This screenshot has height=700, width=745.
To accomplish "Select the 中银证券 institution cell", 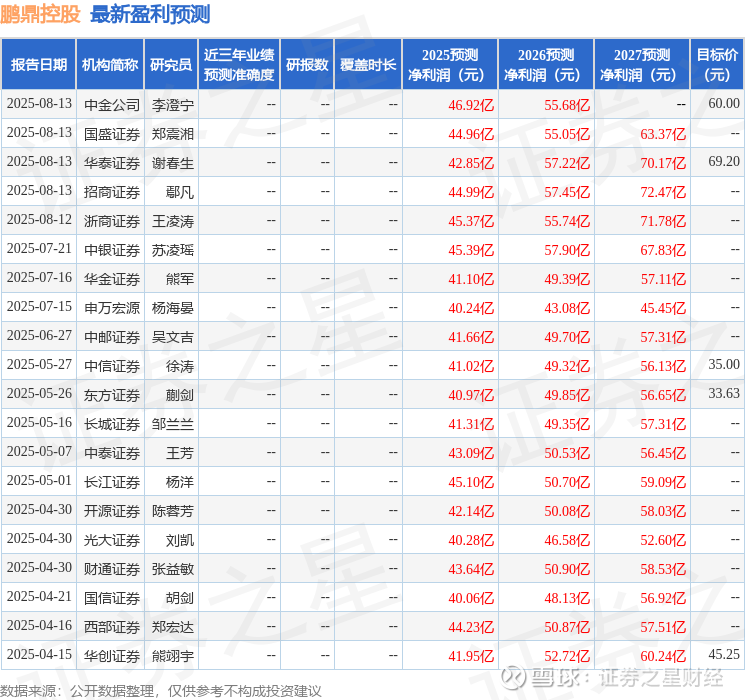I will pos(112,250).
